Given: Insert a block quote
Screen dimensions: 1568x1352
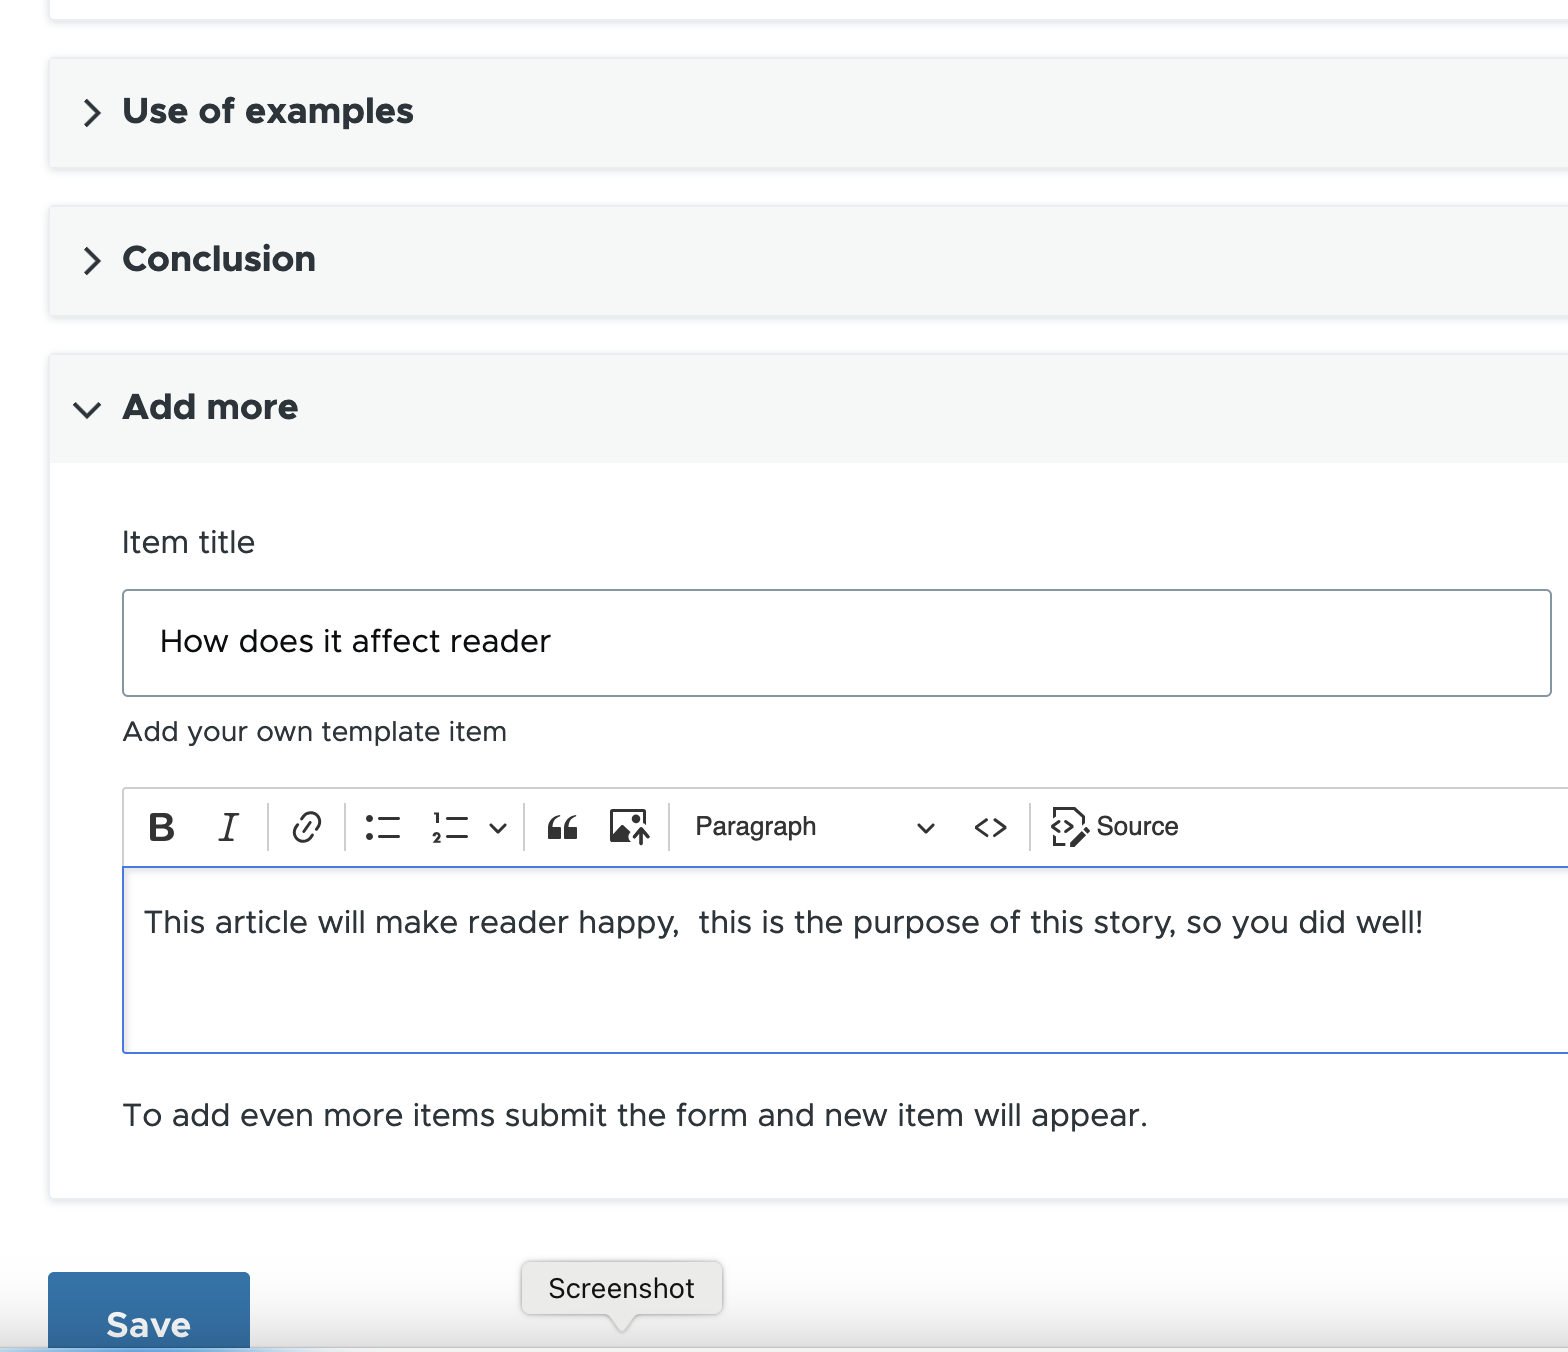Looking at the screenshot, I should pyautogui.click(x=562, y=827).
